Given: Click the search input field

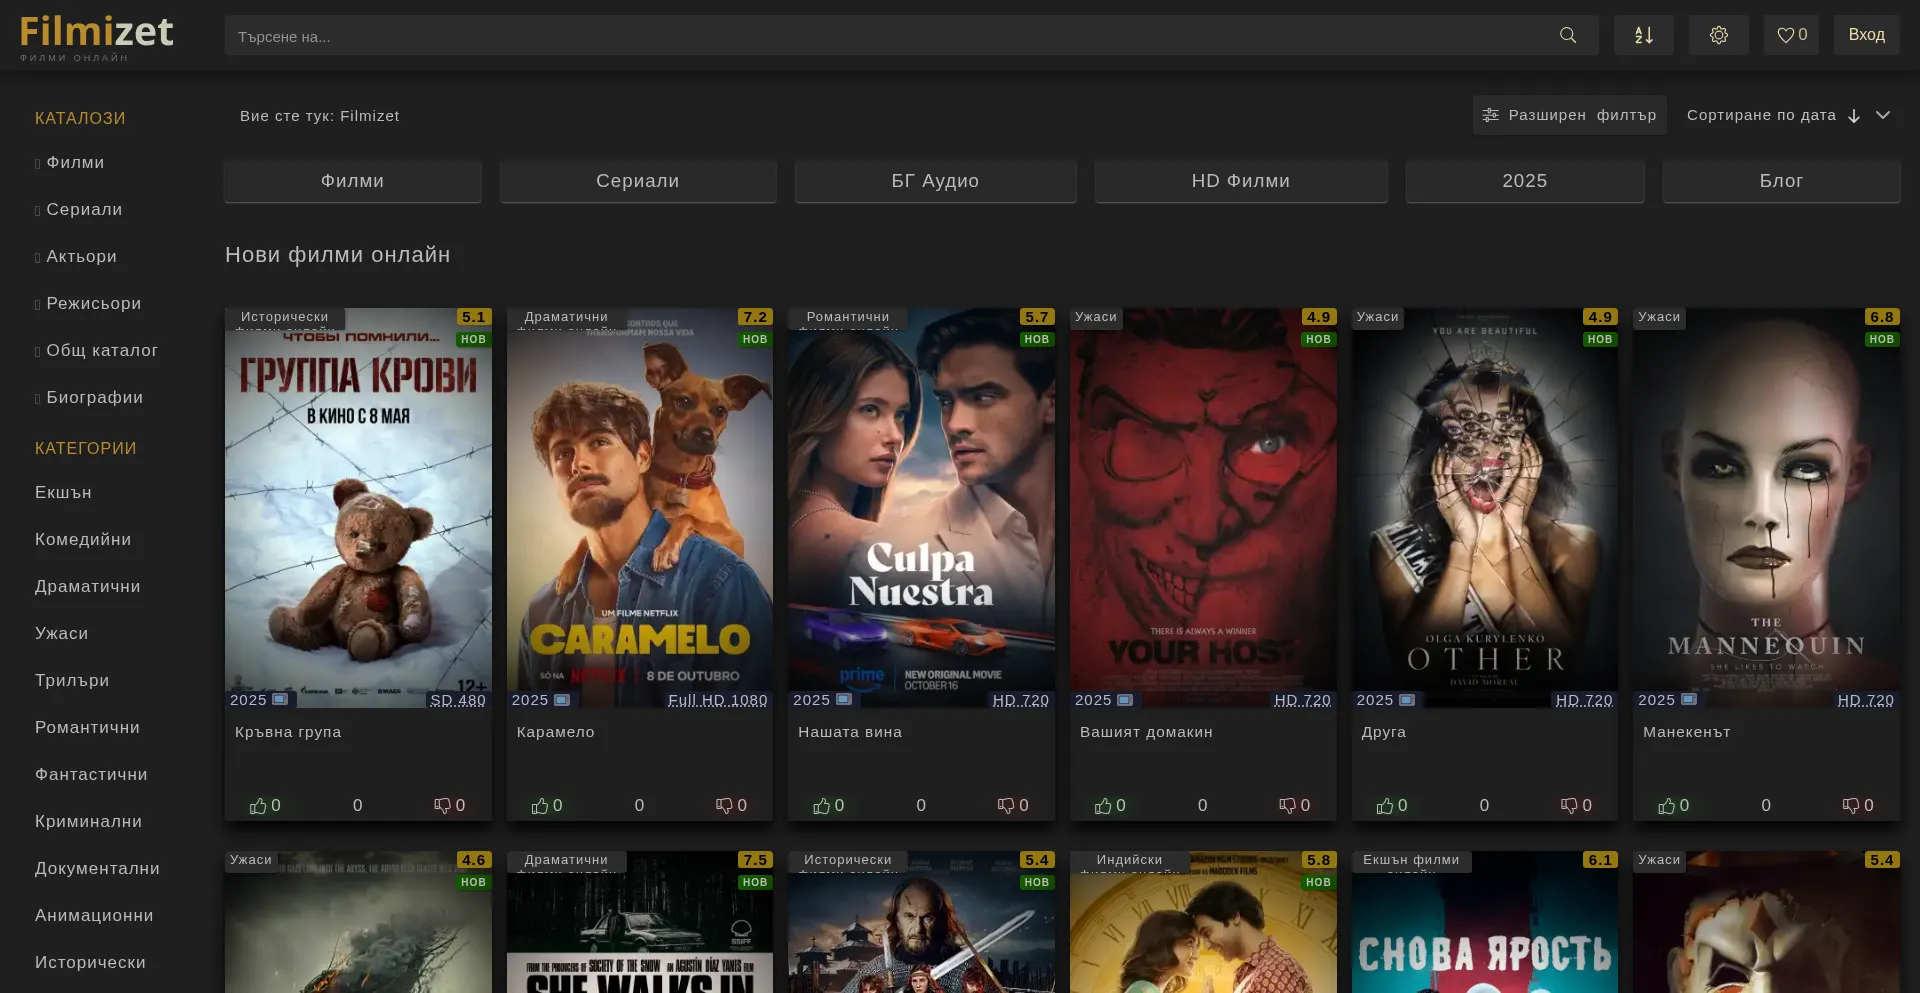Looking at the screenshot, I should pos(880,36).
